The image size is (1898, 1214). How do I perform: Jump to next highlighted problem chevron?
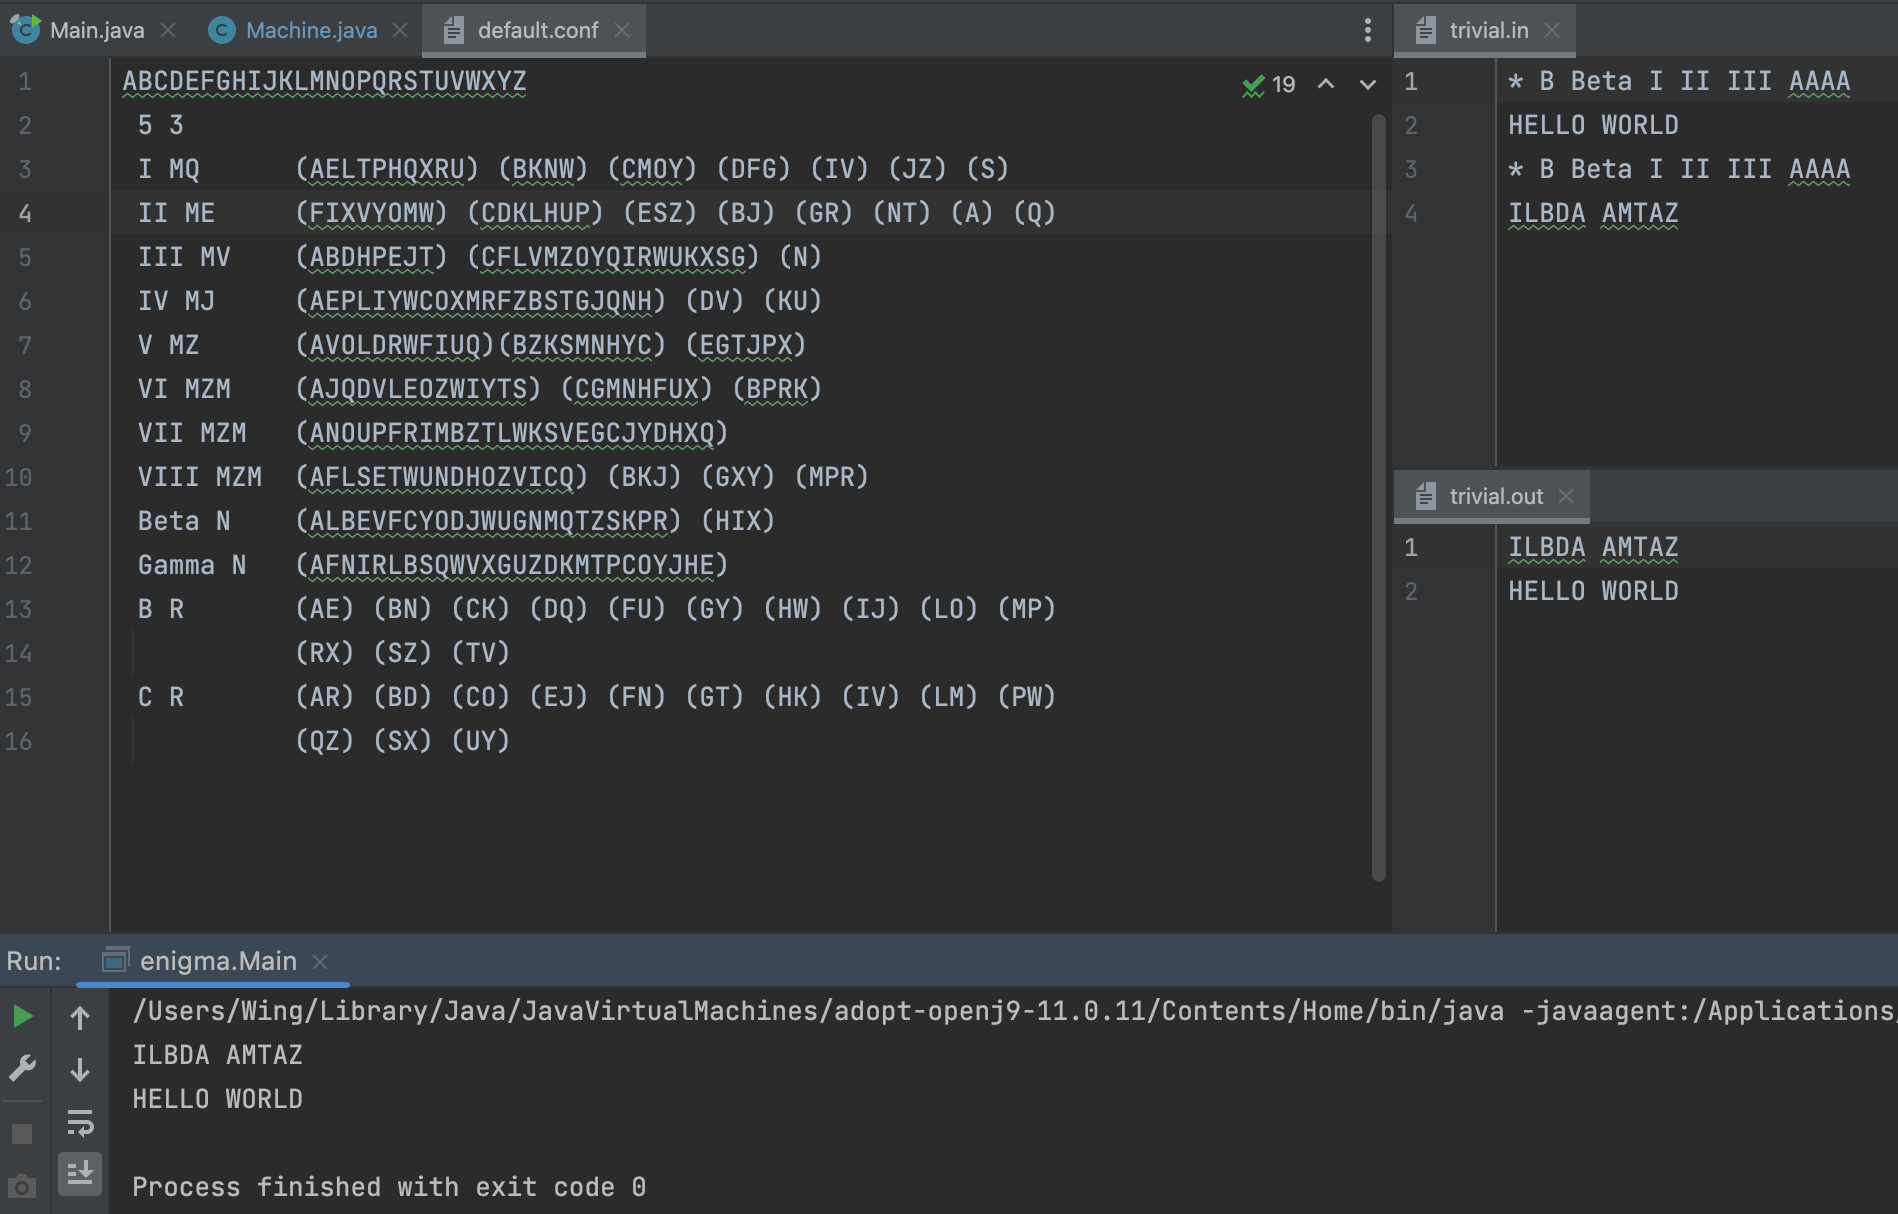click(x=1367, y=85)
